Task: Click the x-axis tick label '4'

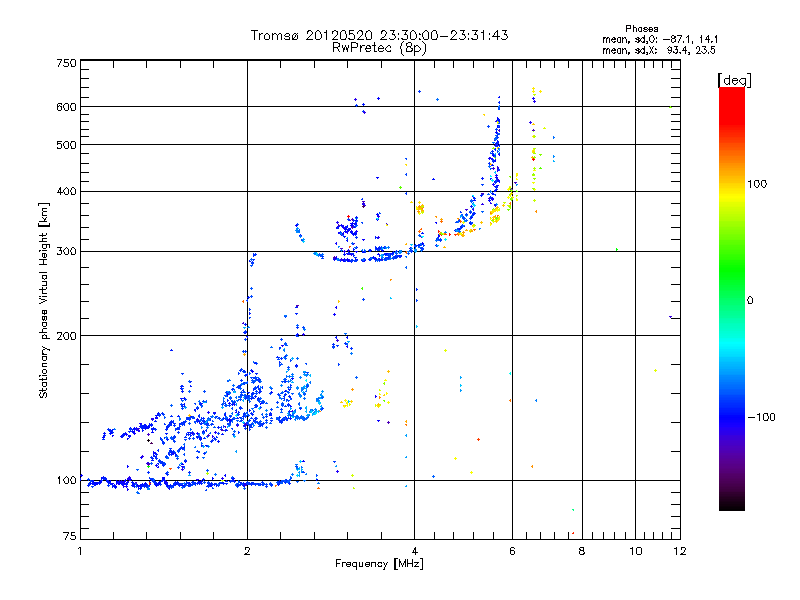Action: pos(415,551)
